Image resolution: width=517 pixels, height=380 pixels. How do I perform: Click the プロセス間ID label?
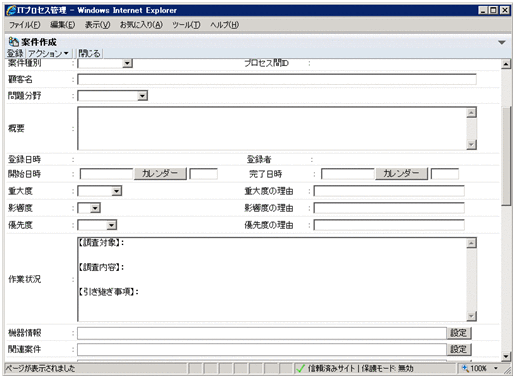coord(266,63)
